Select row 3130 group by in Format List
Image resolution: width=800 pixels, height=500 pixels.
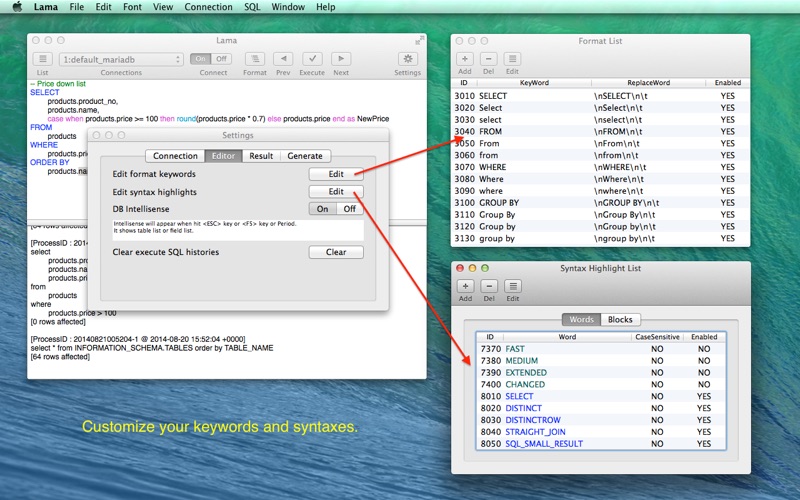click(601, 238)
